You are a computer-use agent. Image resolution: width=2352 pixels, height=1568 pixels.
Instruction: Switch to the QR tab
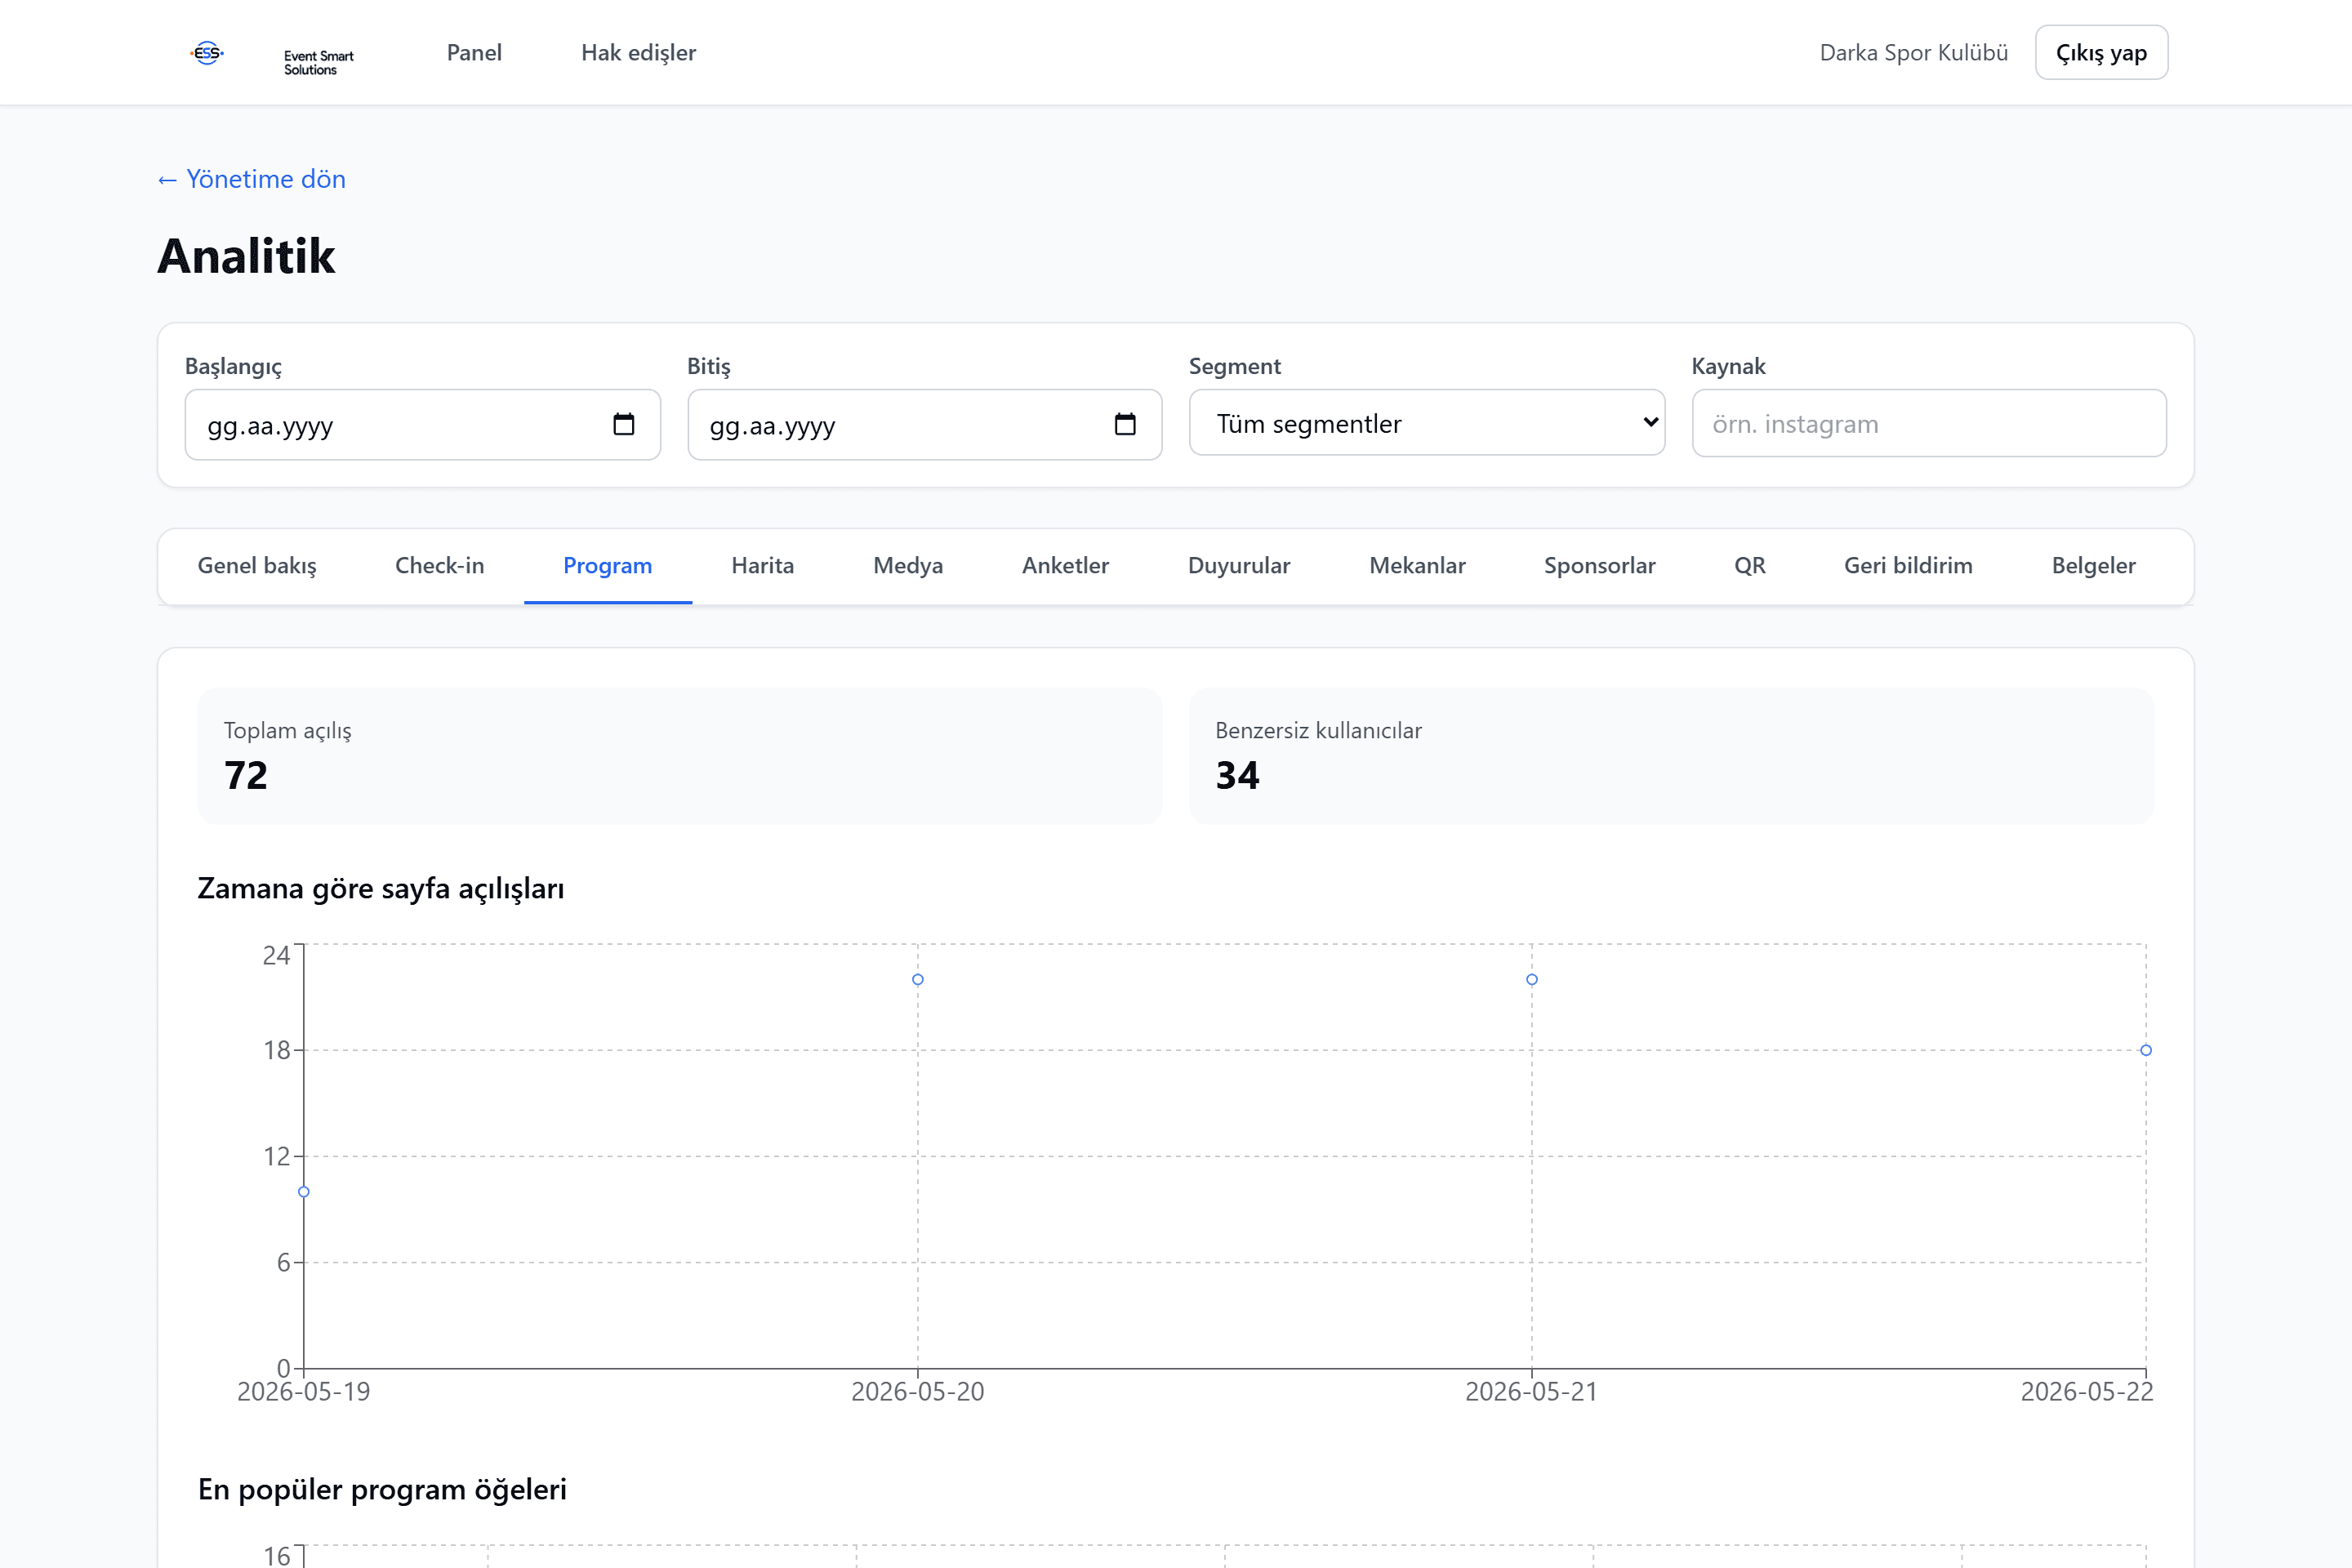1750,566
